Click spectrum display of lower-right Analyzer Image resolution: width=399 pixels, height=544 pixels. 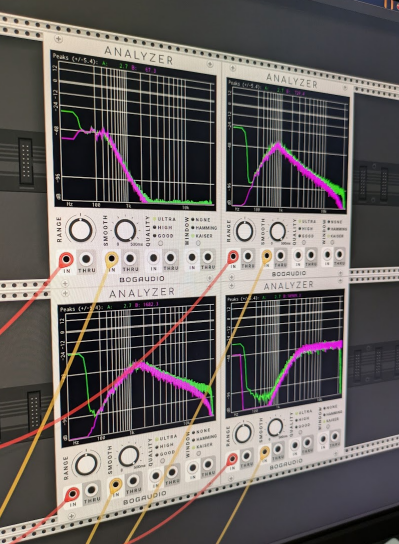click(x=285, y=354)
